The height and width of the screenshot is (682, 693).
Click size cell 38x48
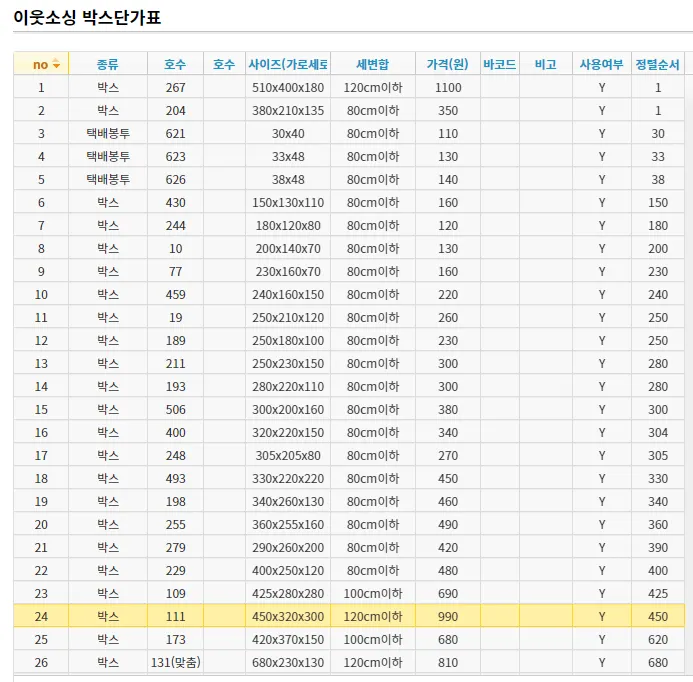pyautogui.click(x=288, y=179)
